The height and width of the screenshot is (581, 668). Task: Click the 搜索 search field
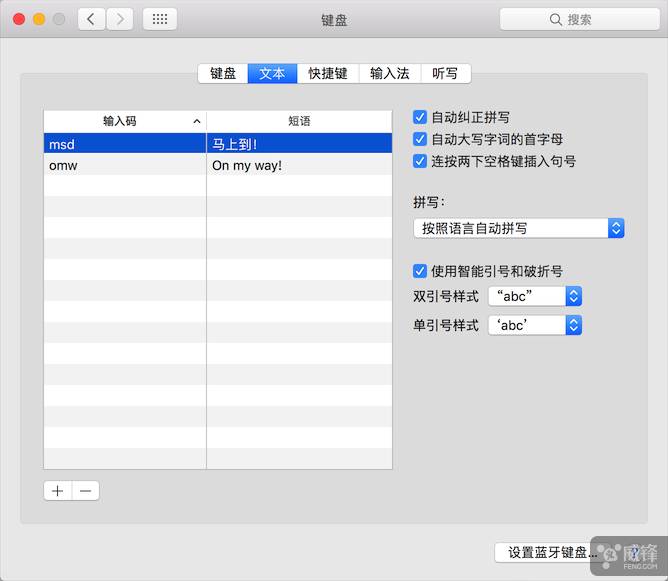579,20
